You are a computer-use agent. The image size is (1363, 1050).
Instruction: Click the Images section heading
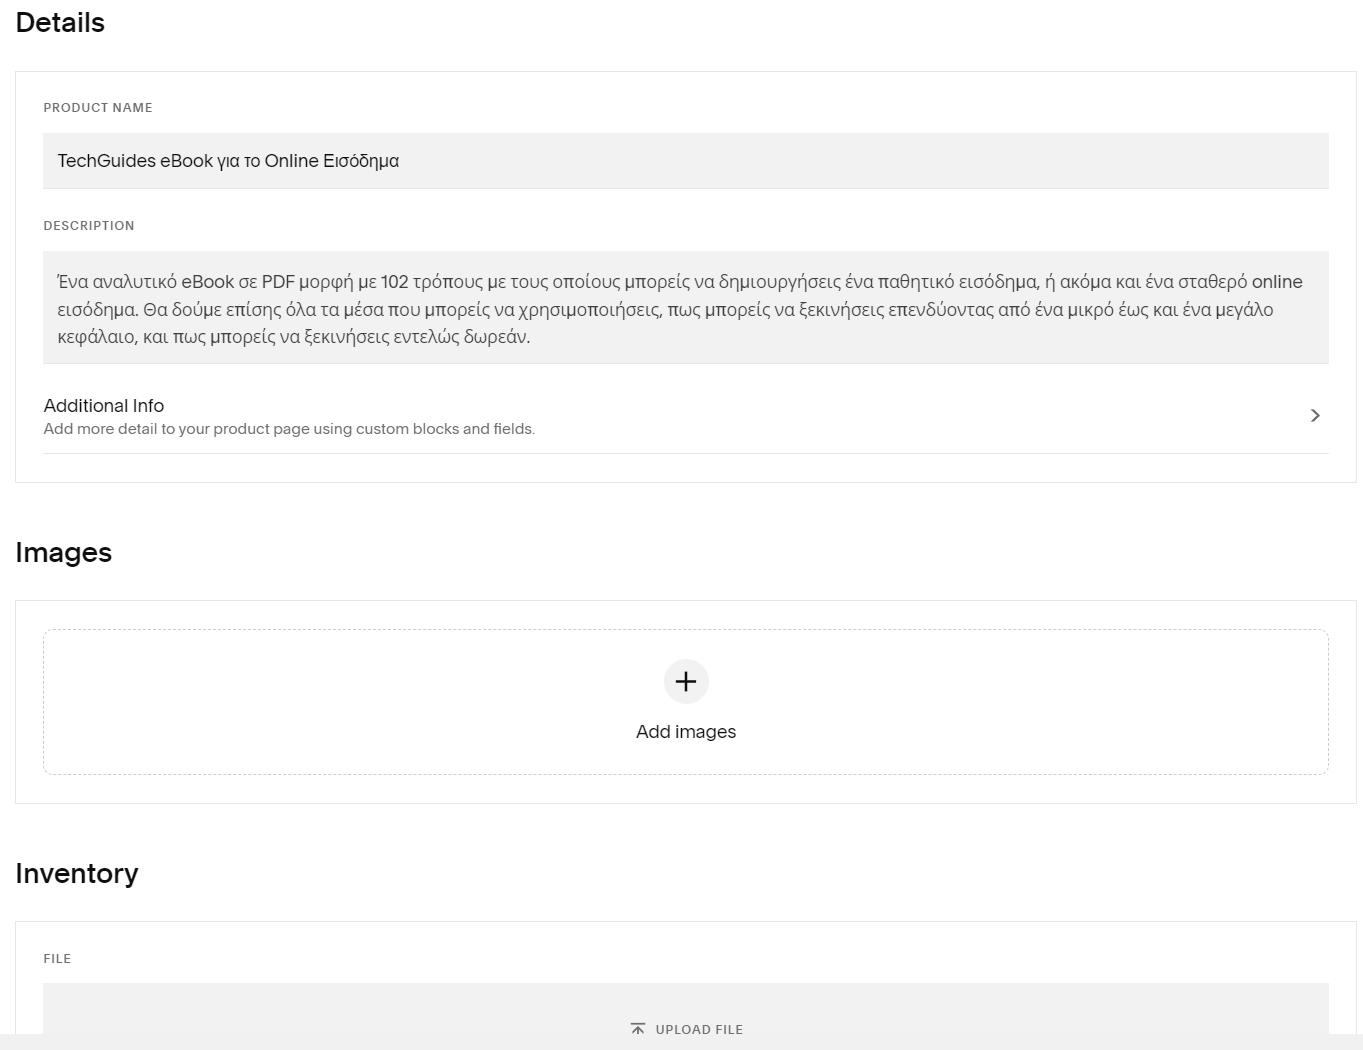pos(63,552)
